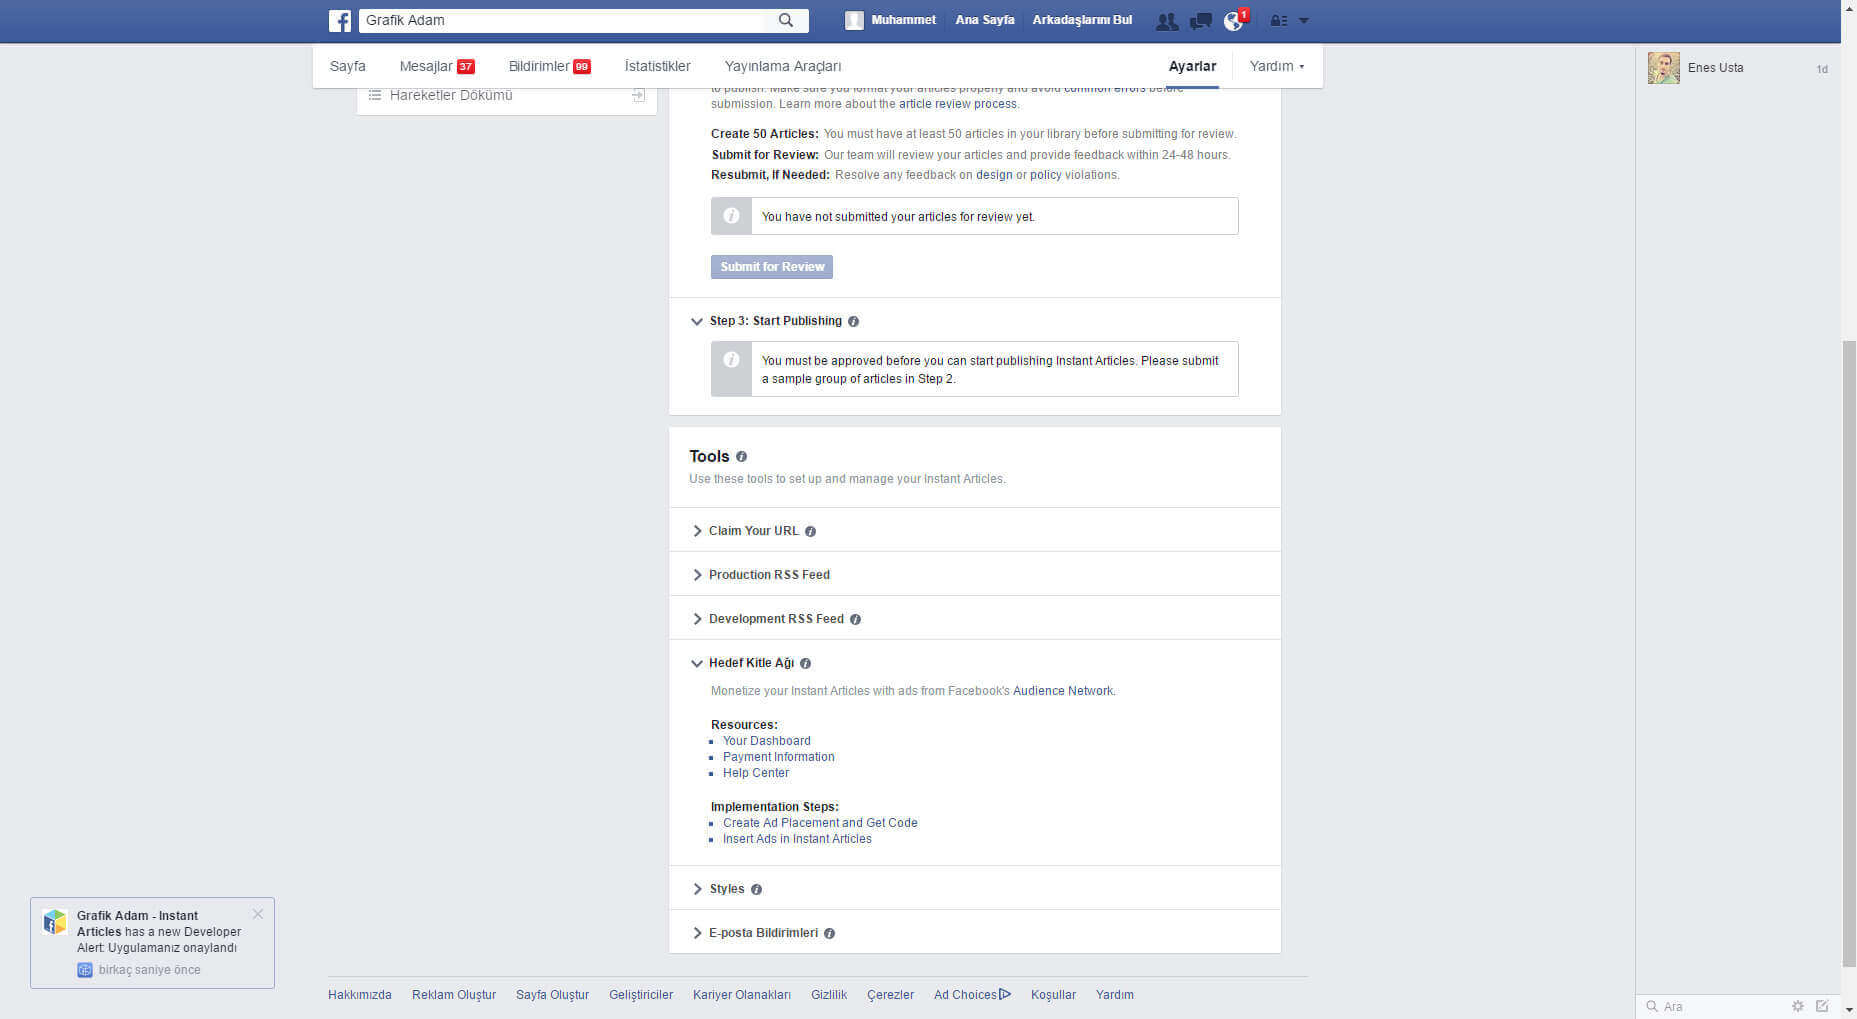Select the Ayarlar tab
This screenshot has height=1019, width=1857.
pyautogui.click(x=1192, y=66)
